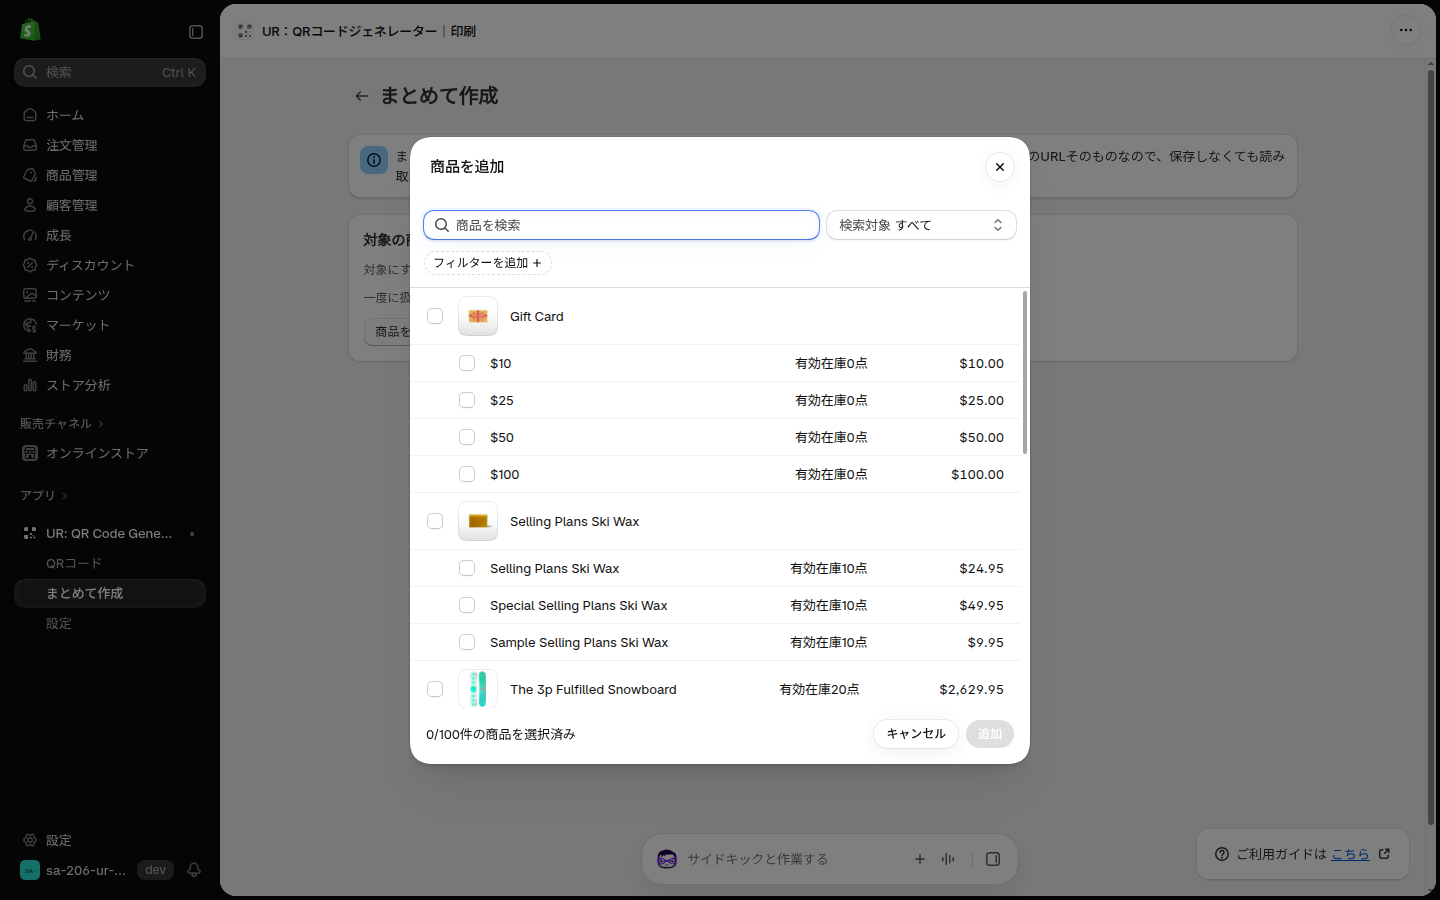This screenshot has width=1440, height=900.
Task: Collapse the sidebar with the panel icon
Action: (196, 32)
